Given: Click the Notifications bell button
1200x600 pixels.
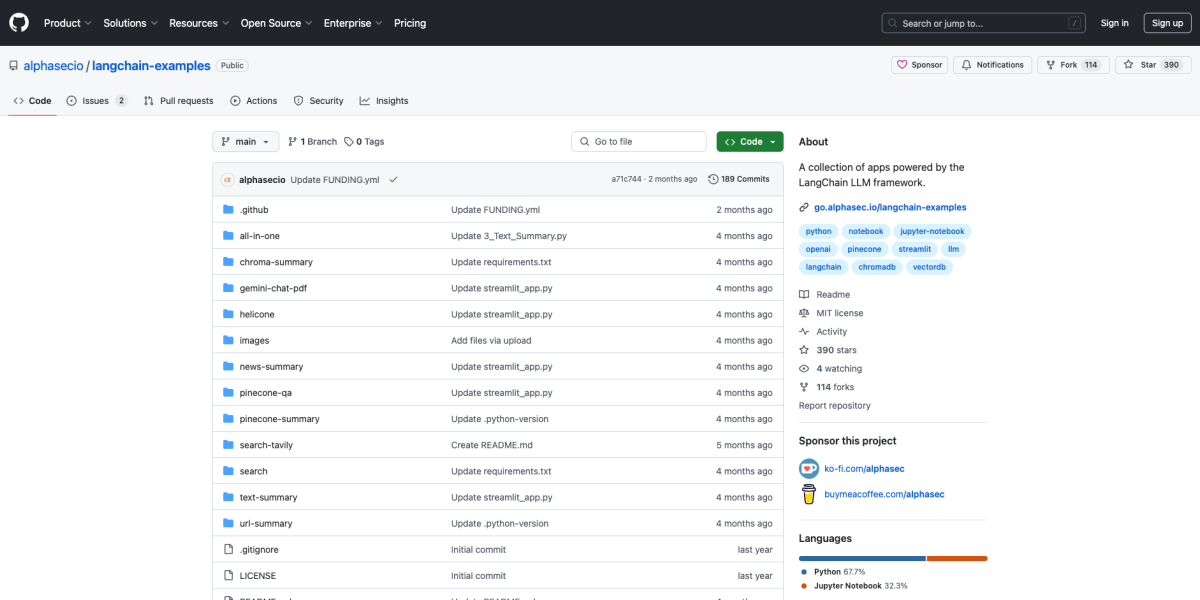Looking at the screenshot, I should [991, 65].
